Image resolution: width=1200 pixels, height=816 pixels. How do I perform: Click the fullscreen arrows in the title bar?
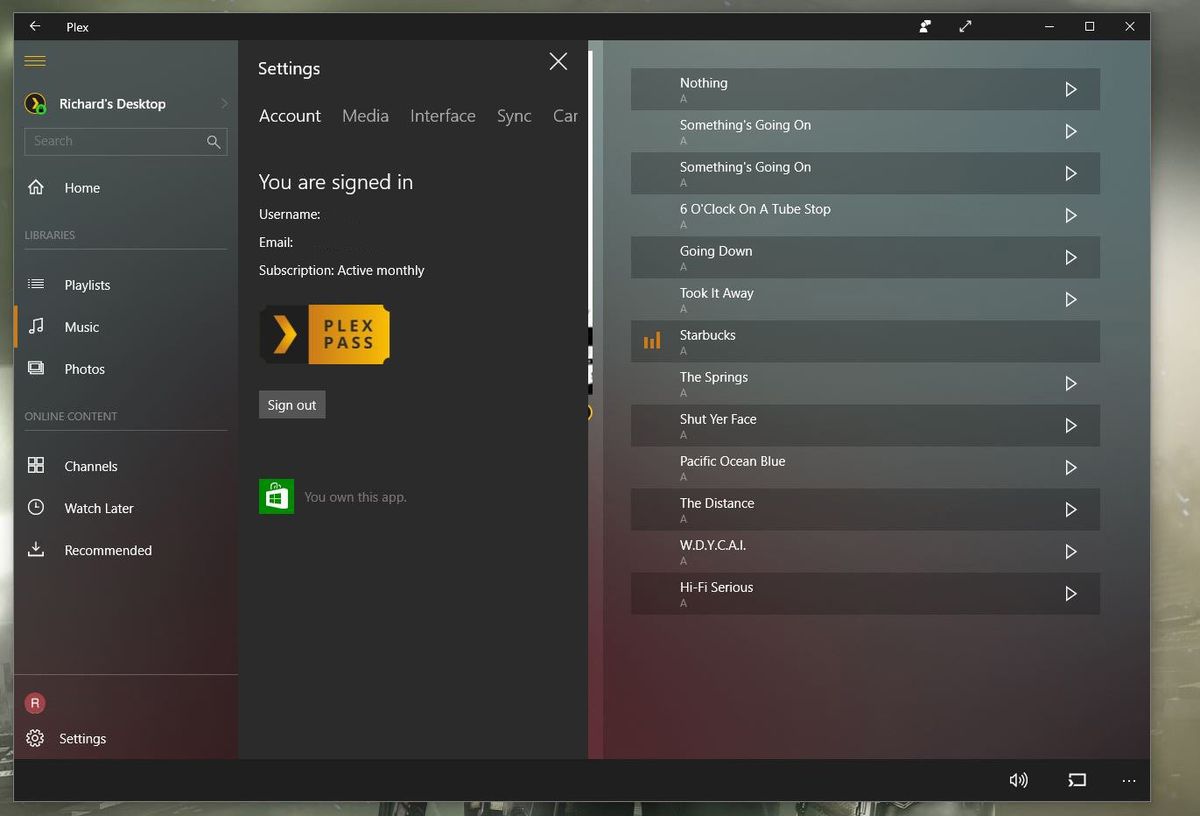pos(965,26)
